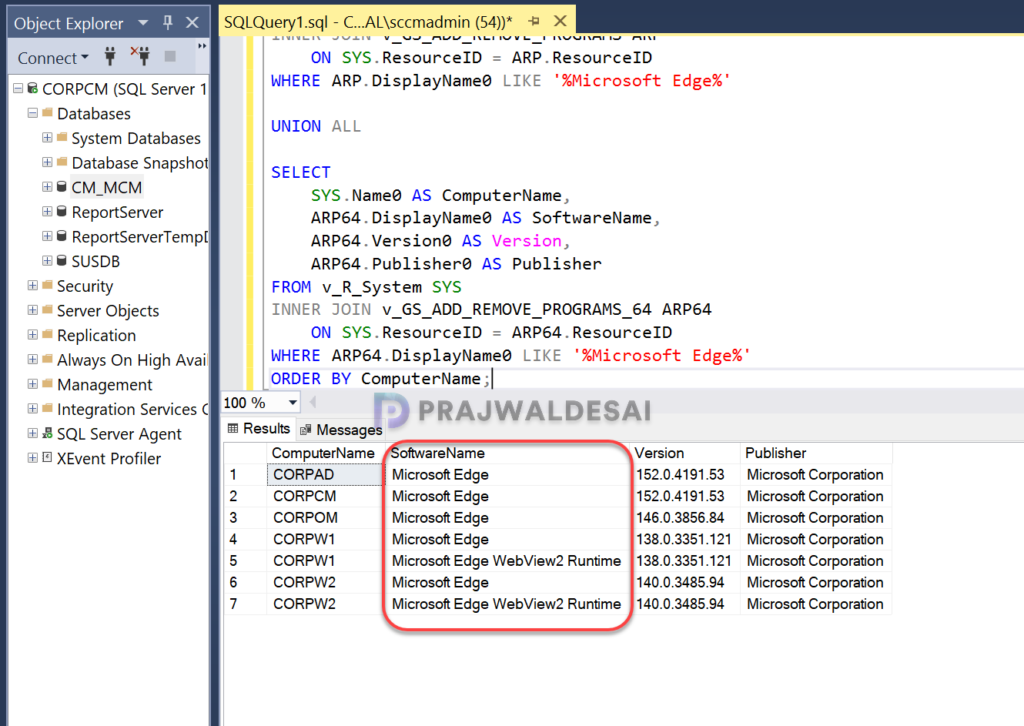Expand the Replication folder
This screenshot has width=1024, height=726.
(33, 334)
